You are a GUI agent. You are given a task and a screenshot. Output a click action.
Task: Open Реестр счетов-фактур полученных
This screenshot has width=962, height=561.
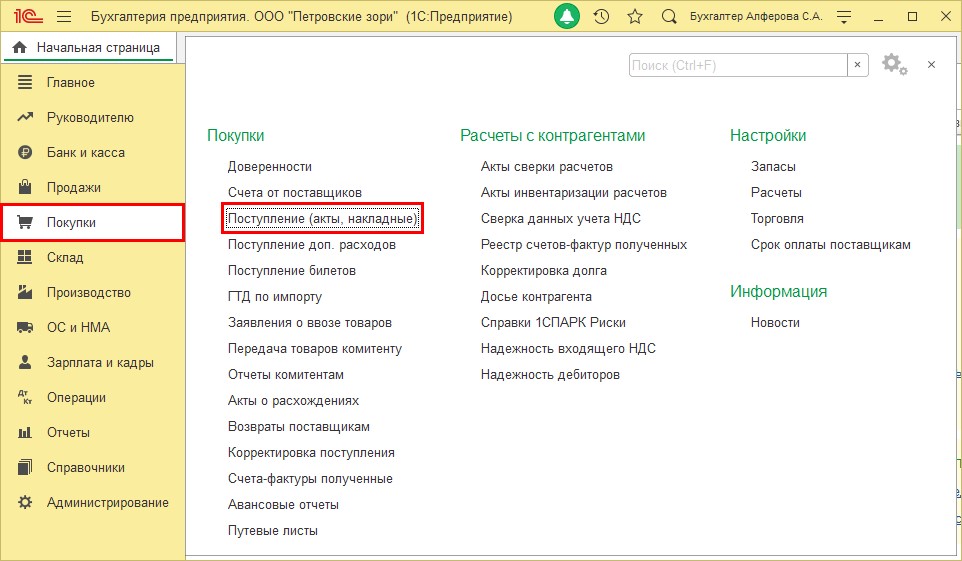tap(584, 244)
